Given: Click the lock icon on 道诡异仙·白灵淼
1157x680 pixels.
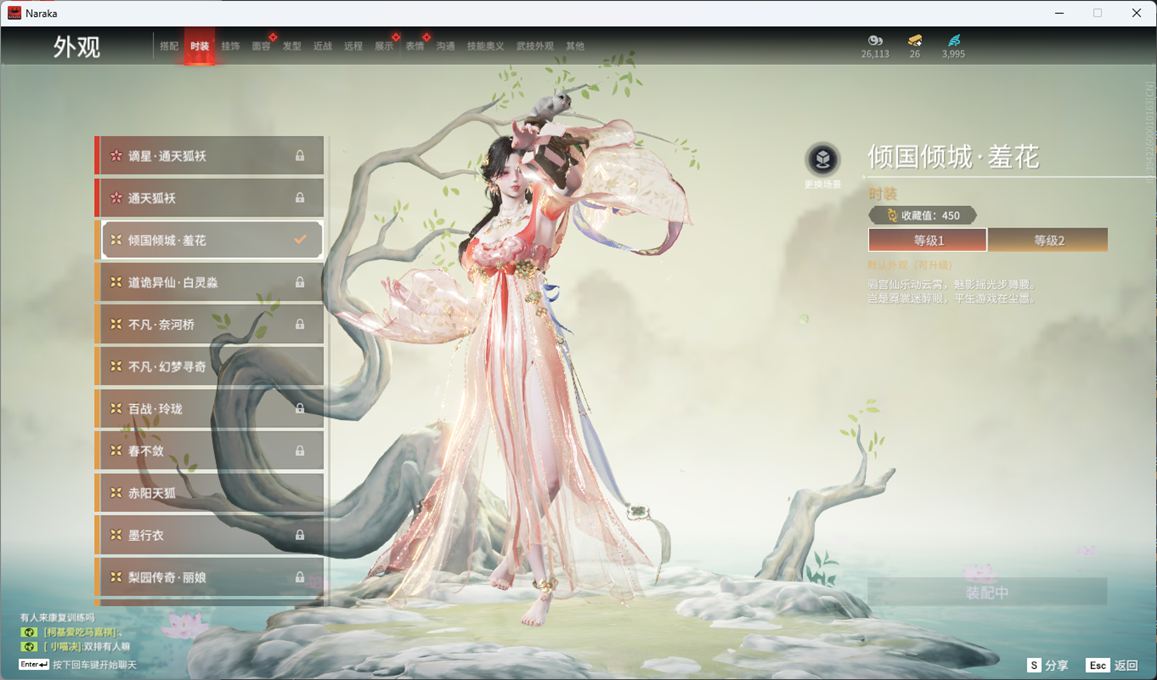Looking at the screenshot, I should tap(300, 282).
